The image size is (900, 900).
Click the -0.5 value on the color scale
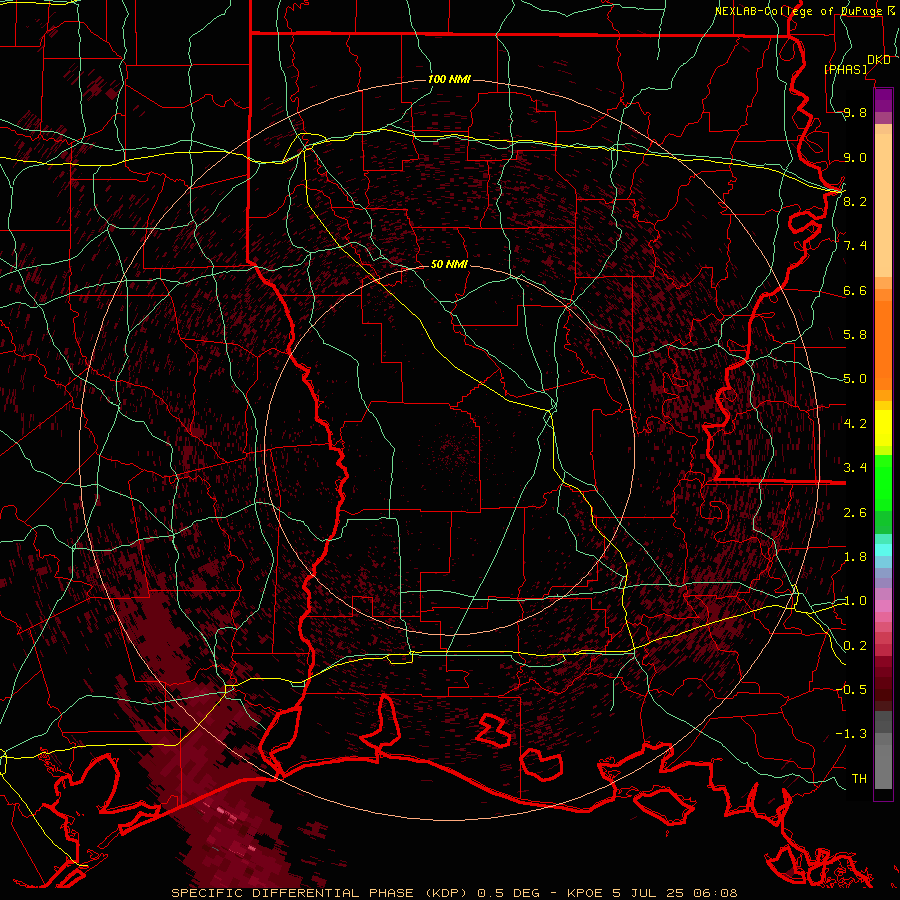click(851, 689)
